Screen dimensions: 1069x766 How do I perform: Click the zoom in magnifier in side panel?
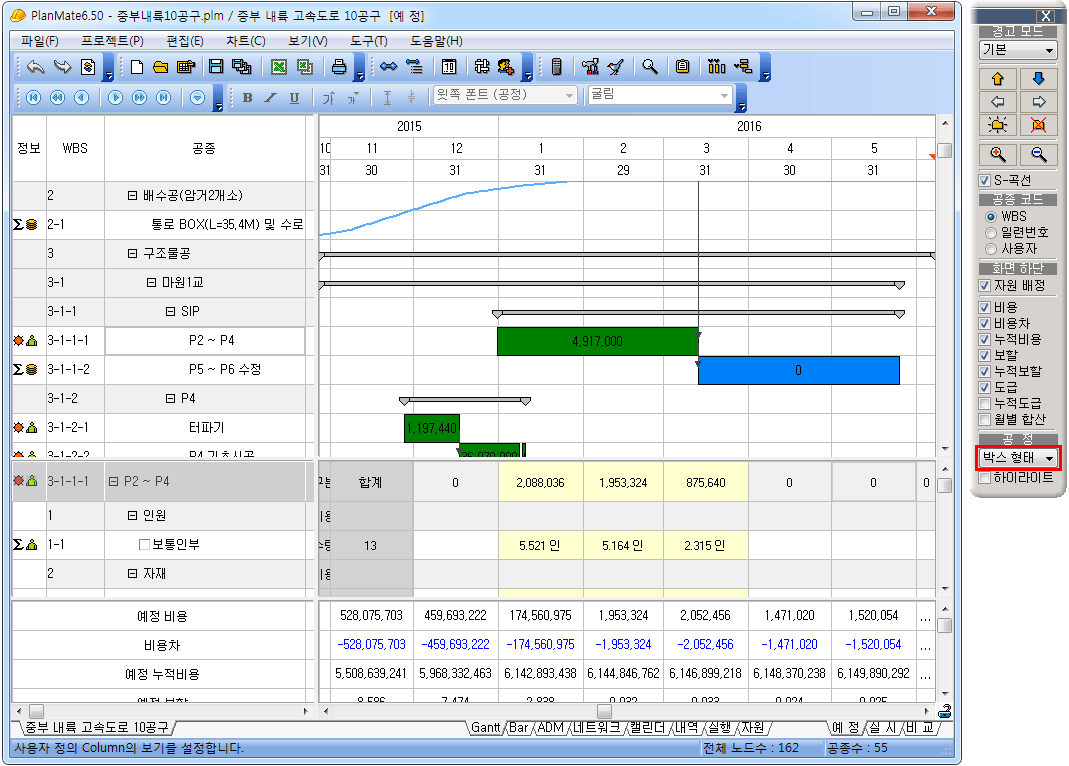[999, 154]
